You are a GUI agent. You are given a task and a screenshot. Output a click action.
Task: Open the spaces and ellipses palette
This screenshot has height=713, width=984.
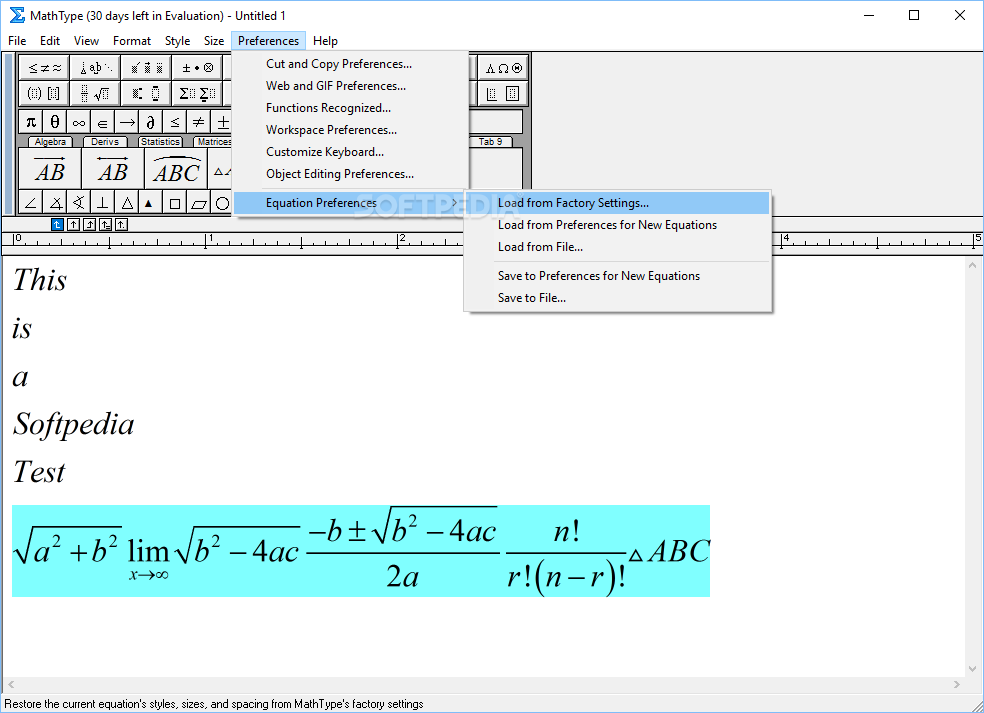pos(95,68)
